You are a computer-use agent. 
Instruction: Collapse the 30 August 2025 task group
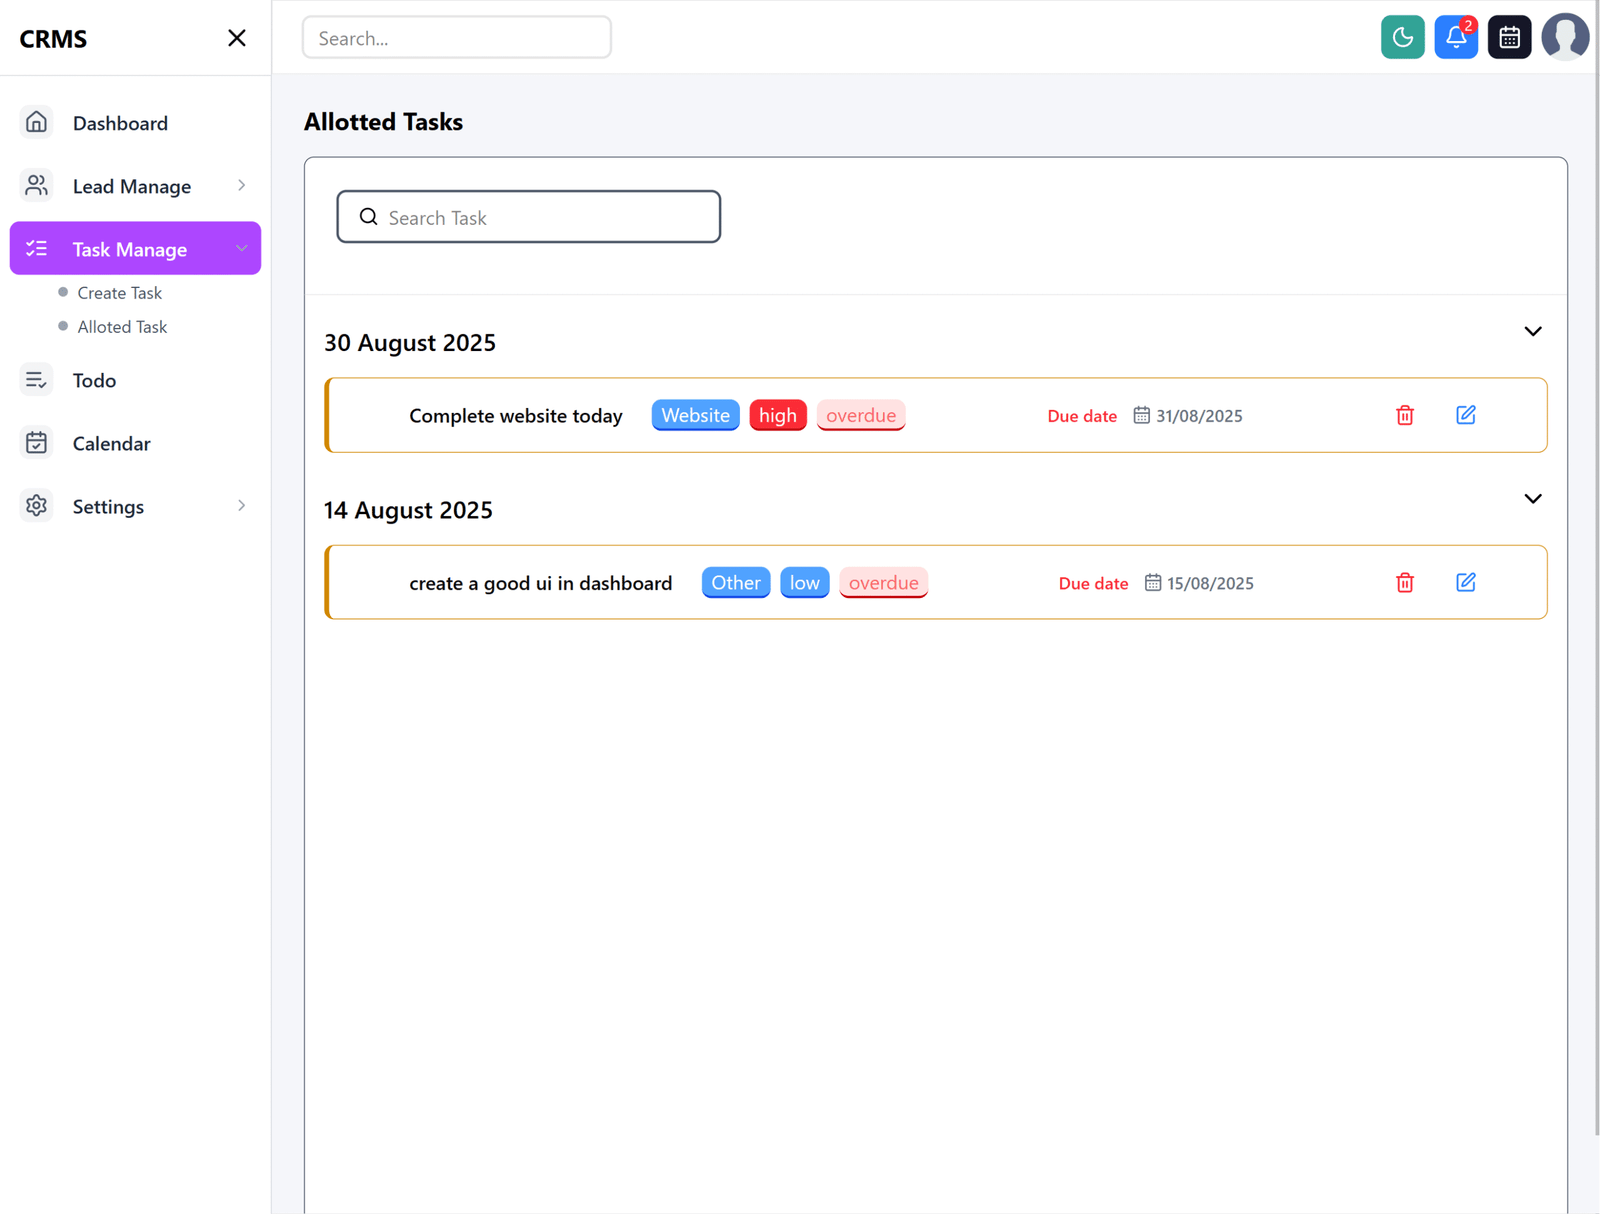pos(1532,331)
